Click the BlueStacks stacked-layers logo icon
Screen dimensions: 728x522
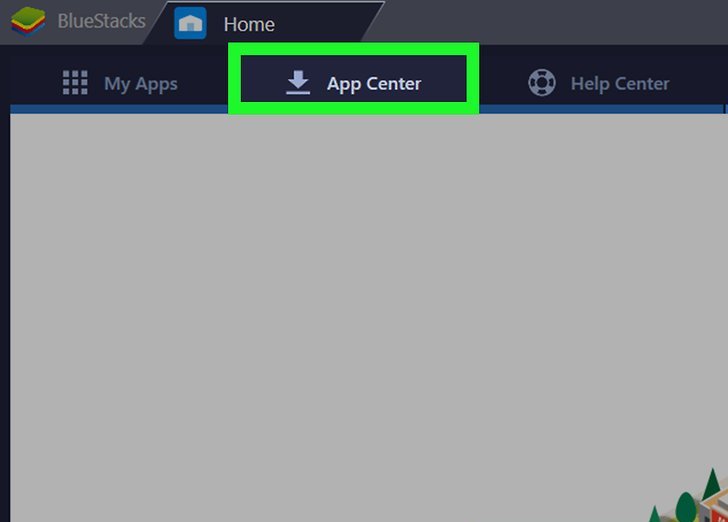click(28, 21)
